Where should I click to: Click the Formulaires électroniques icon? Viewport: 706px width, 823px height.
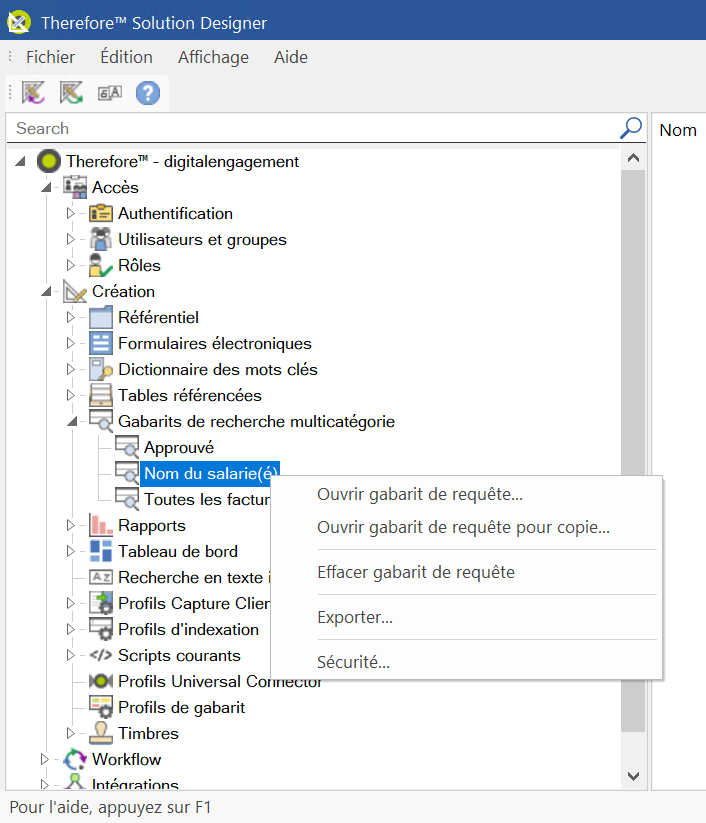click(101, 343)
